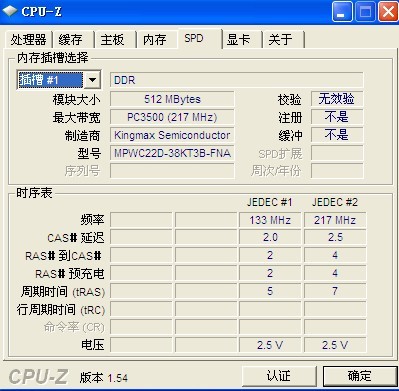
Task: Click the JEDEC #2 RAS# 预充电 value 4
Action: (335, 274)
